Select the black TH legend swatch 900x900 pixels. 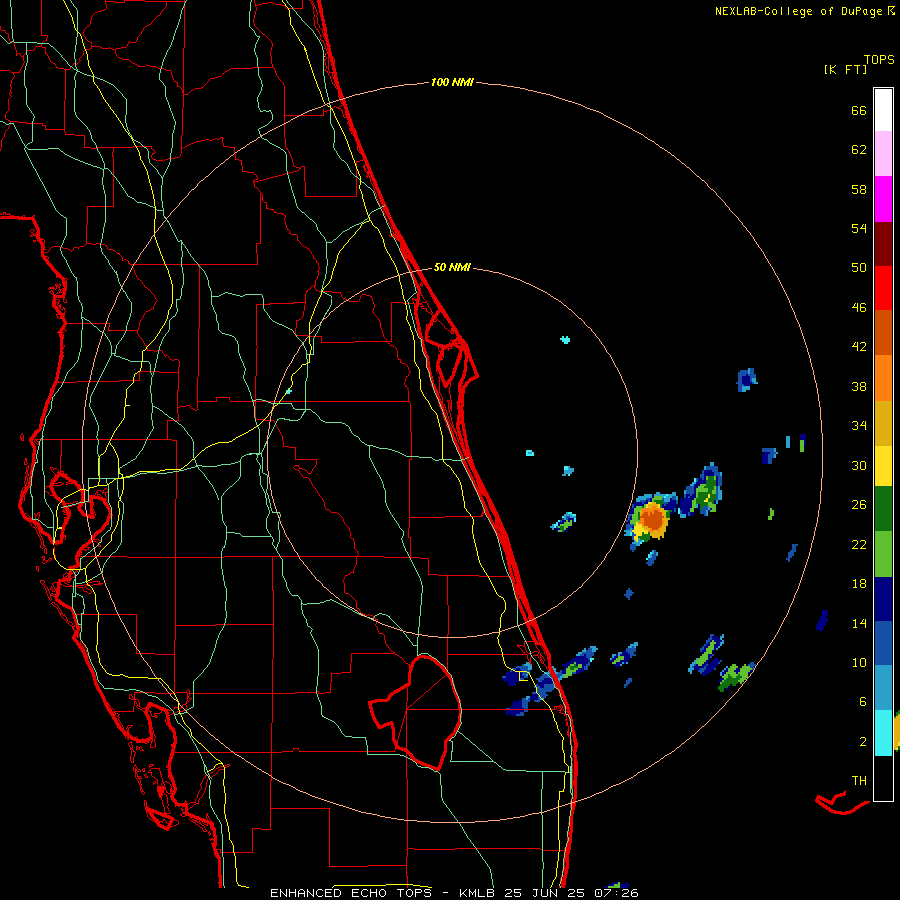pyautogui.click(x=883, y=778)
